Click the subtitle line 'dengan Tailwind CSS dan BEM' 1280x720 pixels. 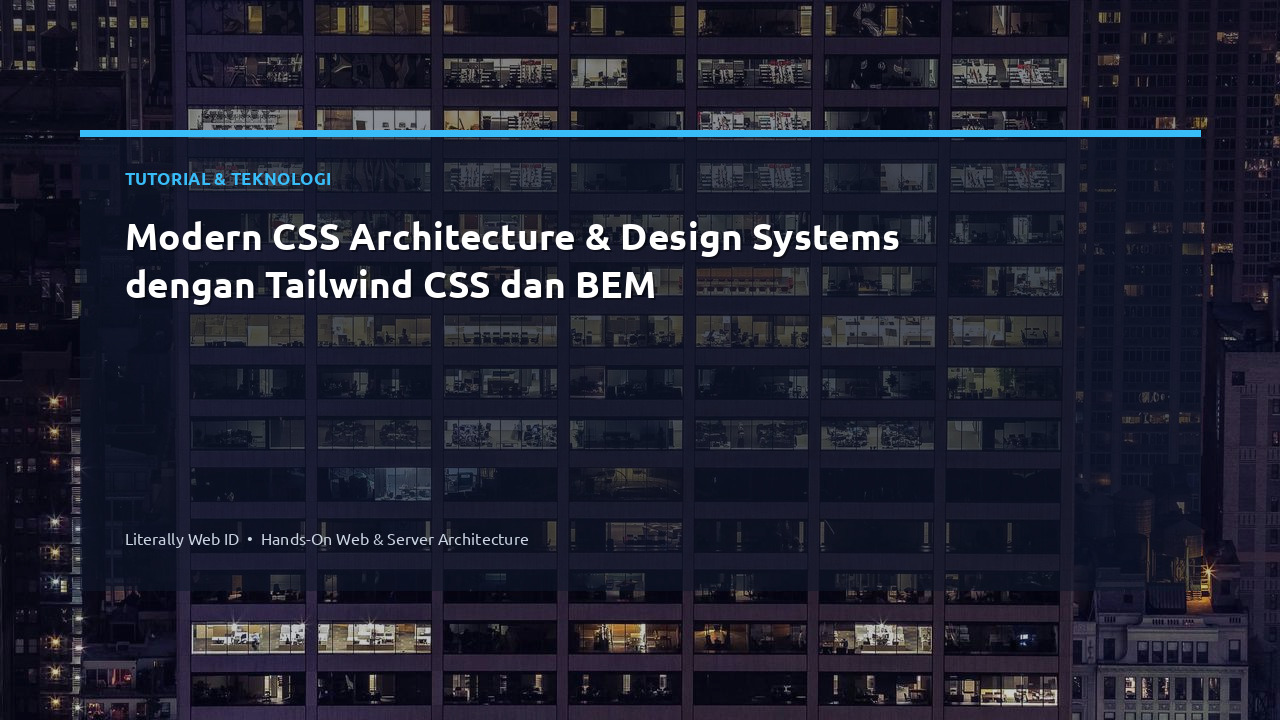[x=390, y=286]
